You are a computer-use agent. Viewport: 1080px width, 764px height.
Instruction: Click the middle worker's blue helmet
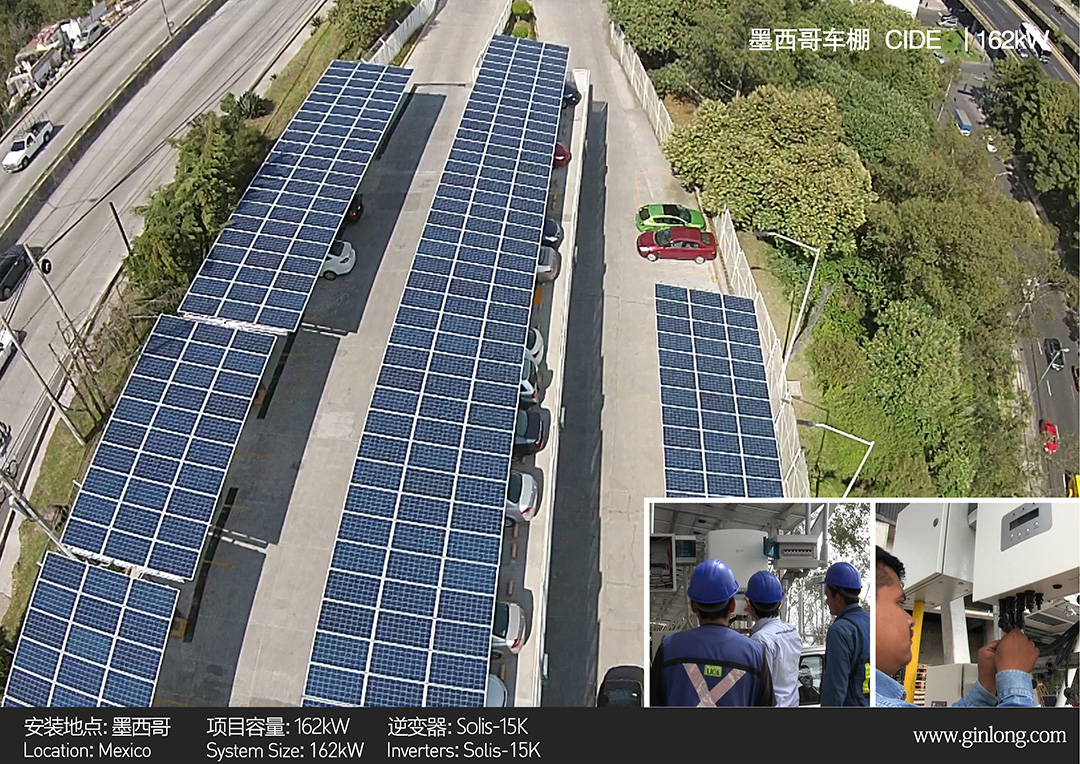point(765,587)
